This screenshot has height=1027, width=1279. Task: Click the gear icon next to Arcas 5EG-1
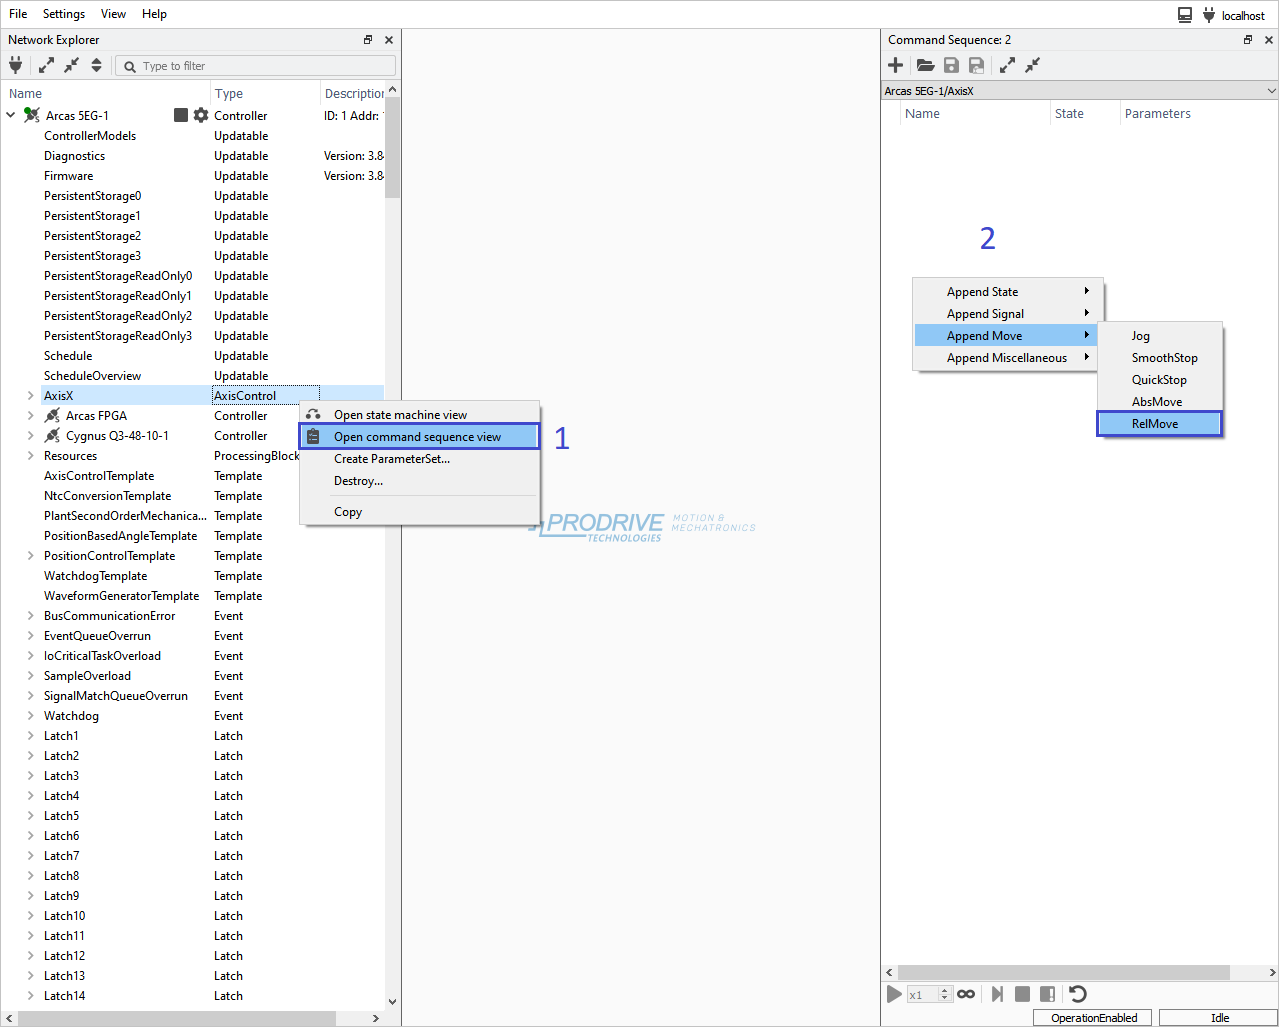[x=200, y=114]
